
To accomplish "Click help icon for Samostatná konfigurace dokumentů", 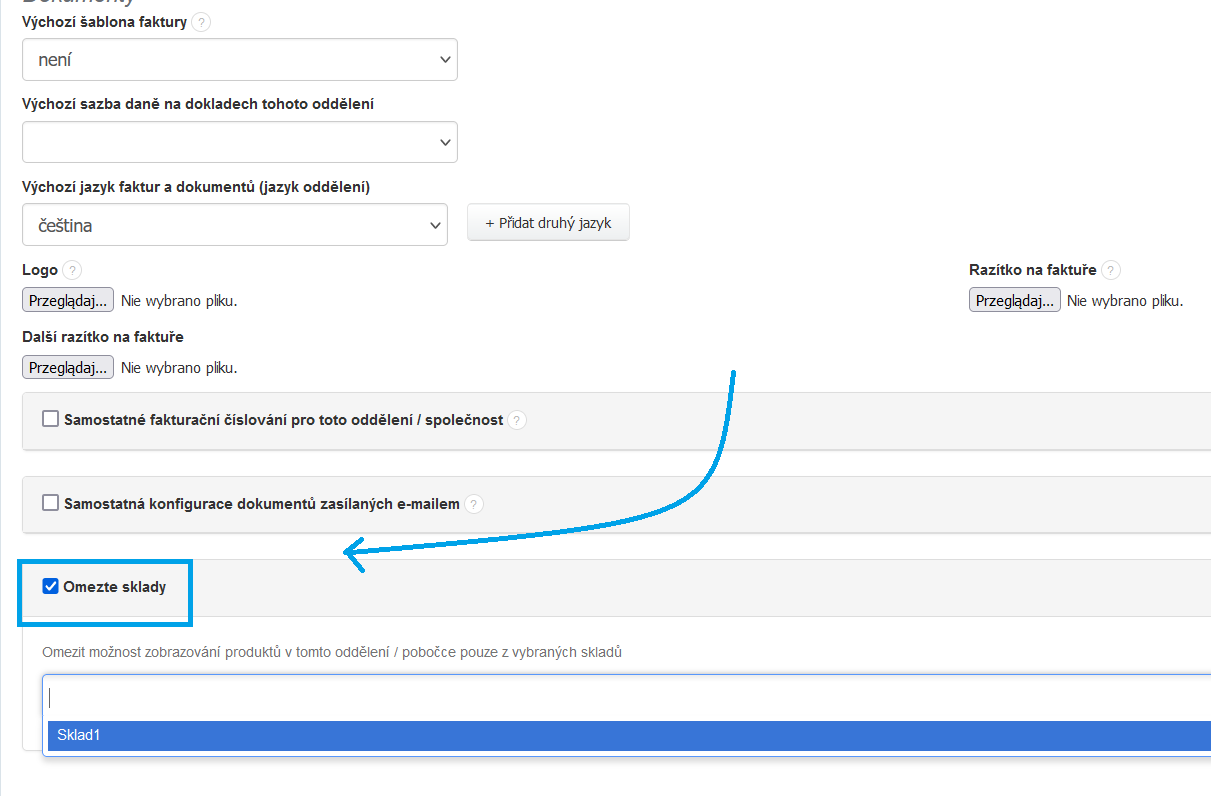I will click(474, 504).
